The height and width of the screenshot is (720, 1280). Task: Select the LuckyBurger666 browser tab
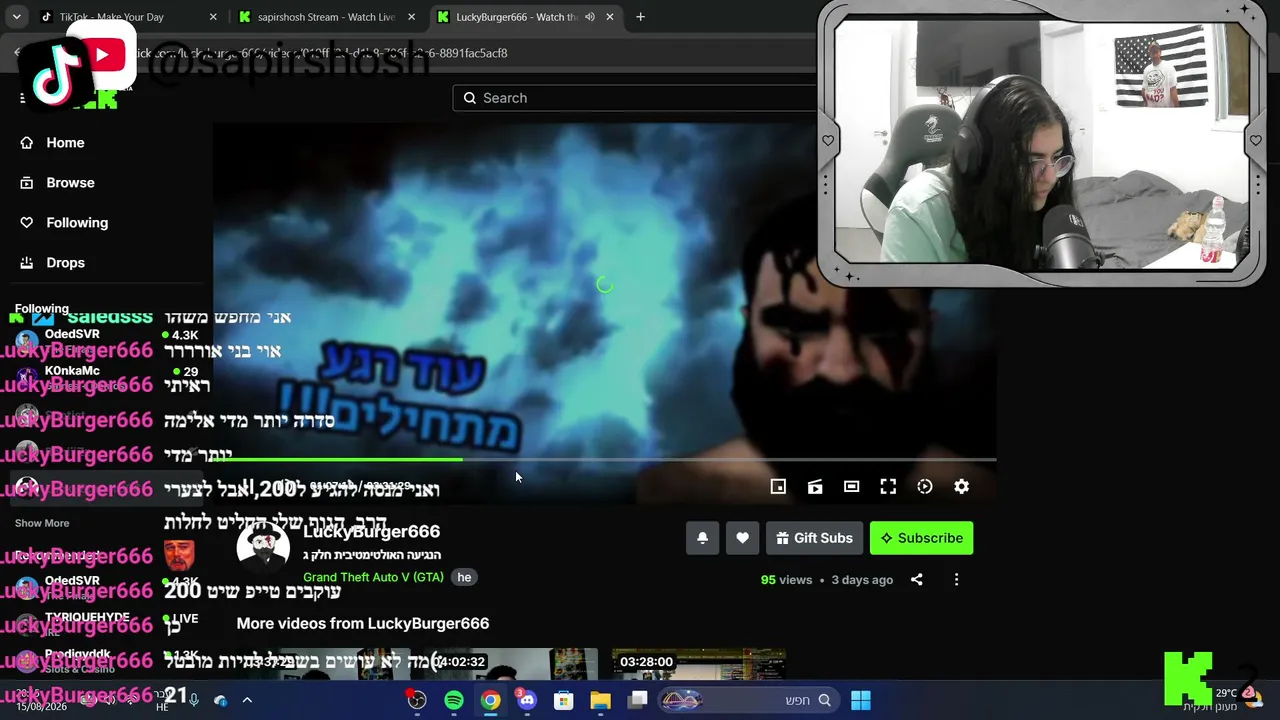click(525, 17)
